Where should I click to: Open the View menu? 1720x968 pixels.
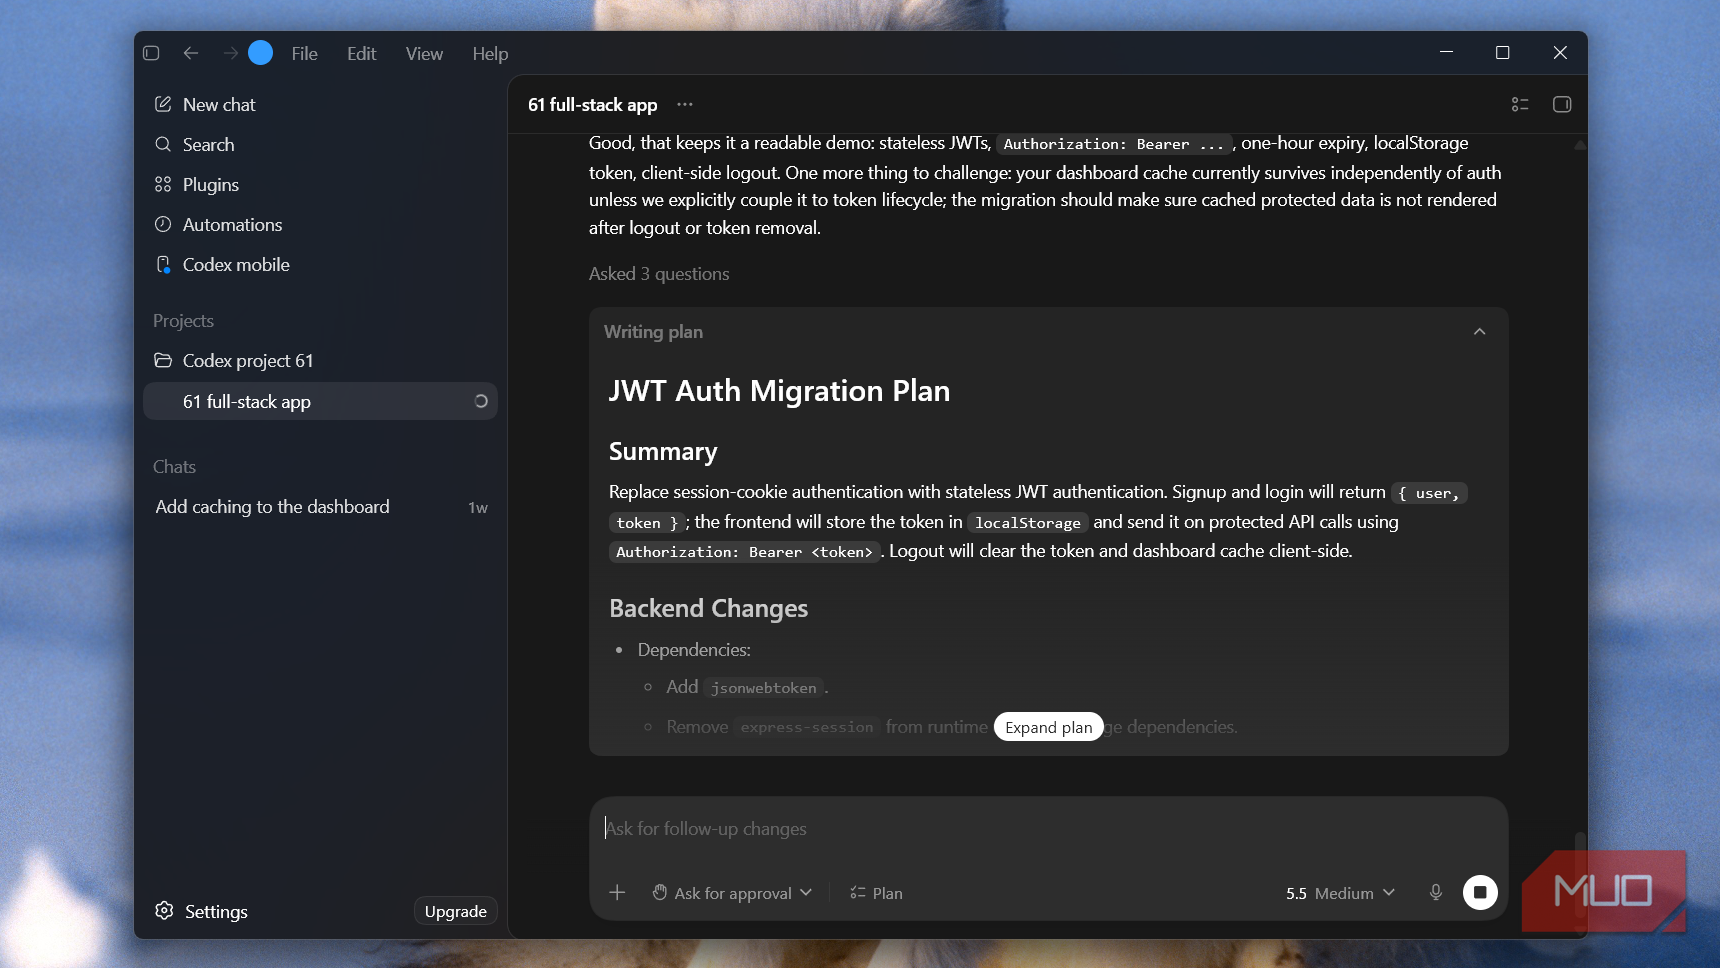(x=424, y=53)
